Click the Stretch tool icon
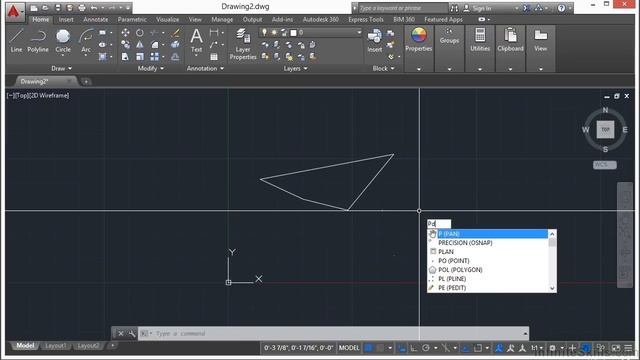The width and height of the screenshot is (640, 360). pos(125,57)
